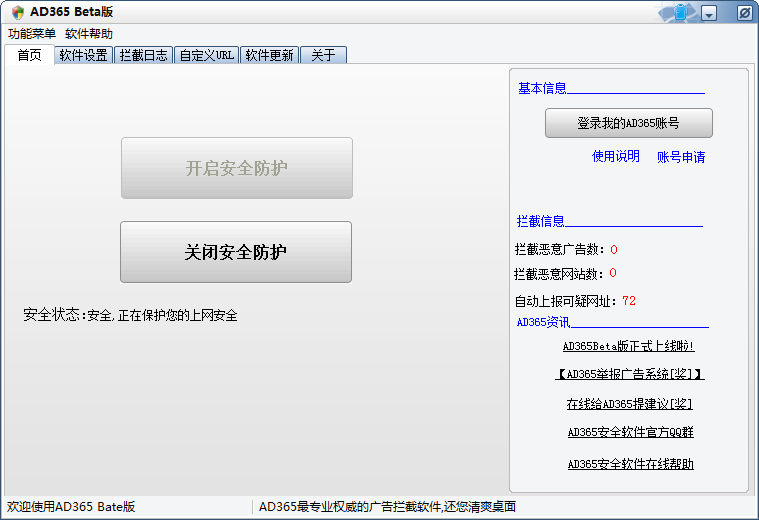Open the AD365举报广告系统 link
The image size is (759, 520).
630,374
